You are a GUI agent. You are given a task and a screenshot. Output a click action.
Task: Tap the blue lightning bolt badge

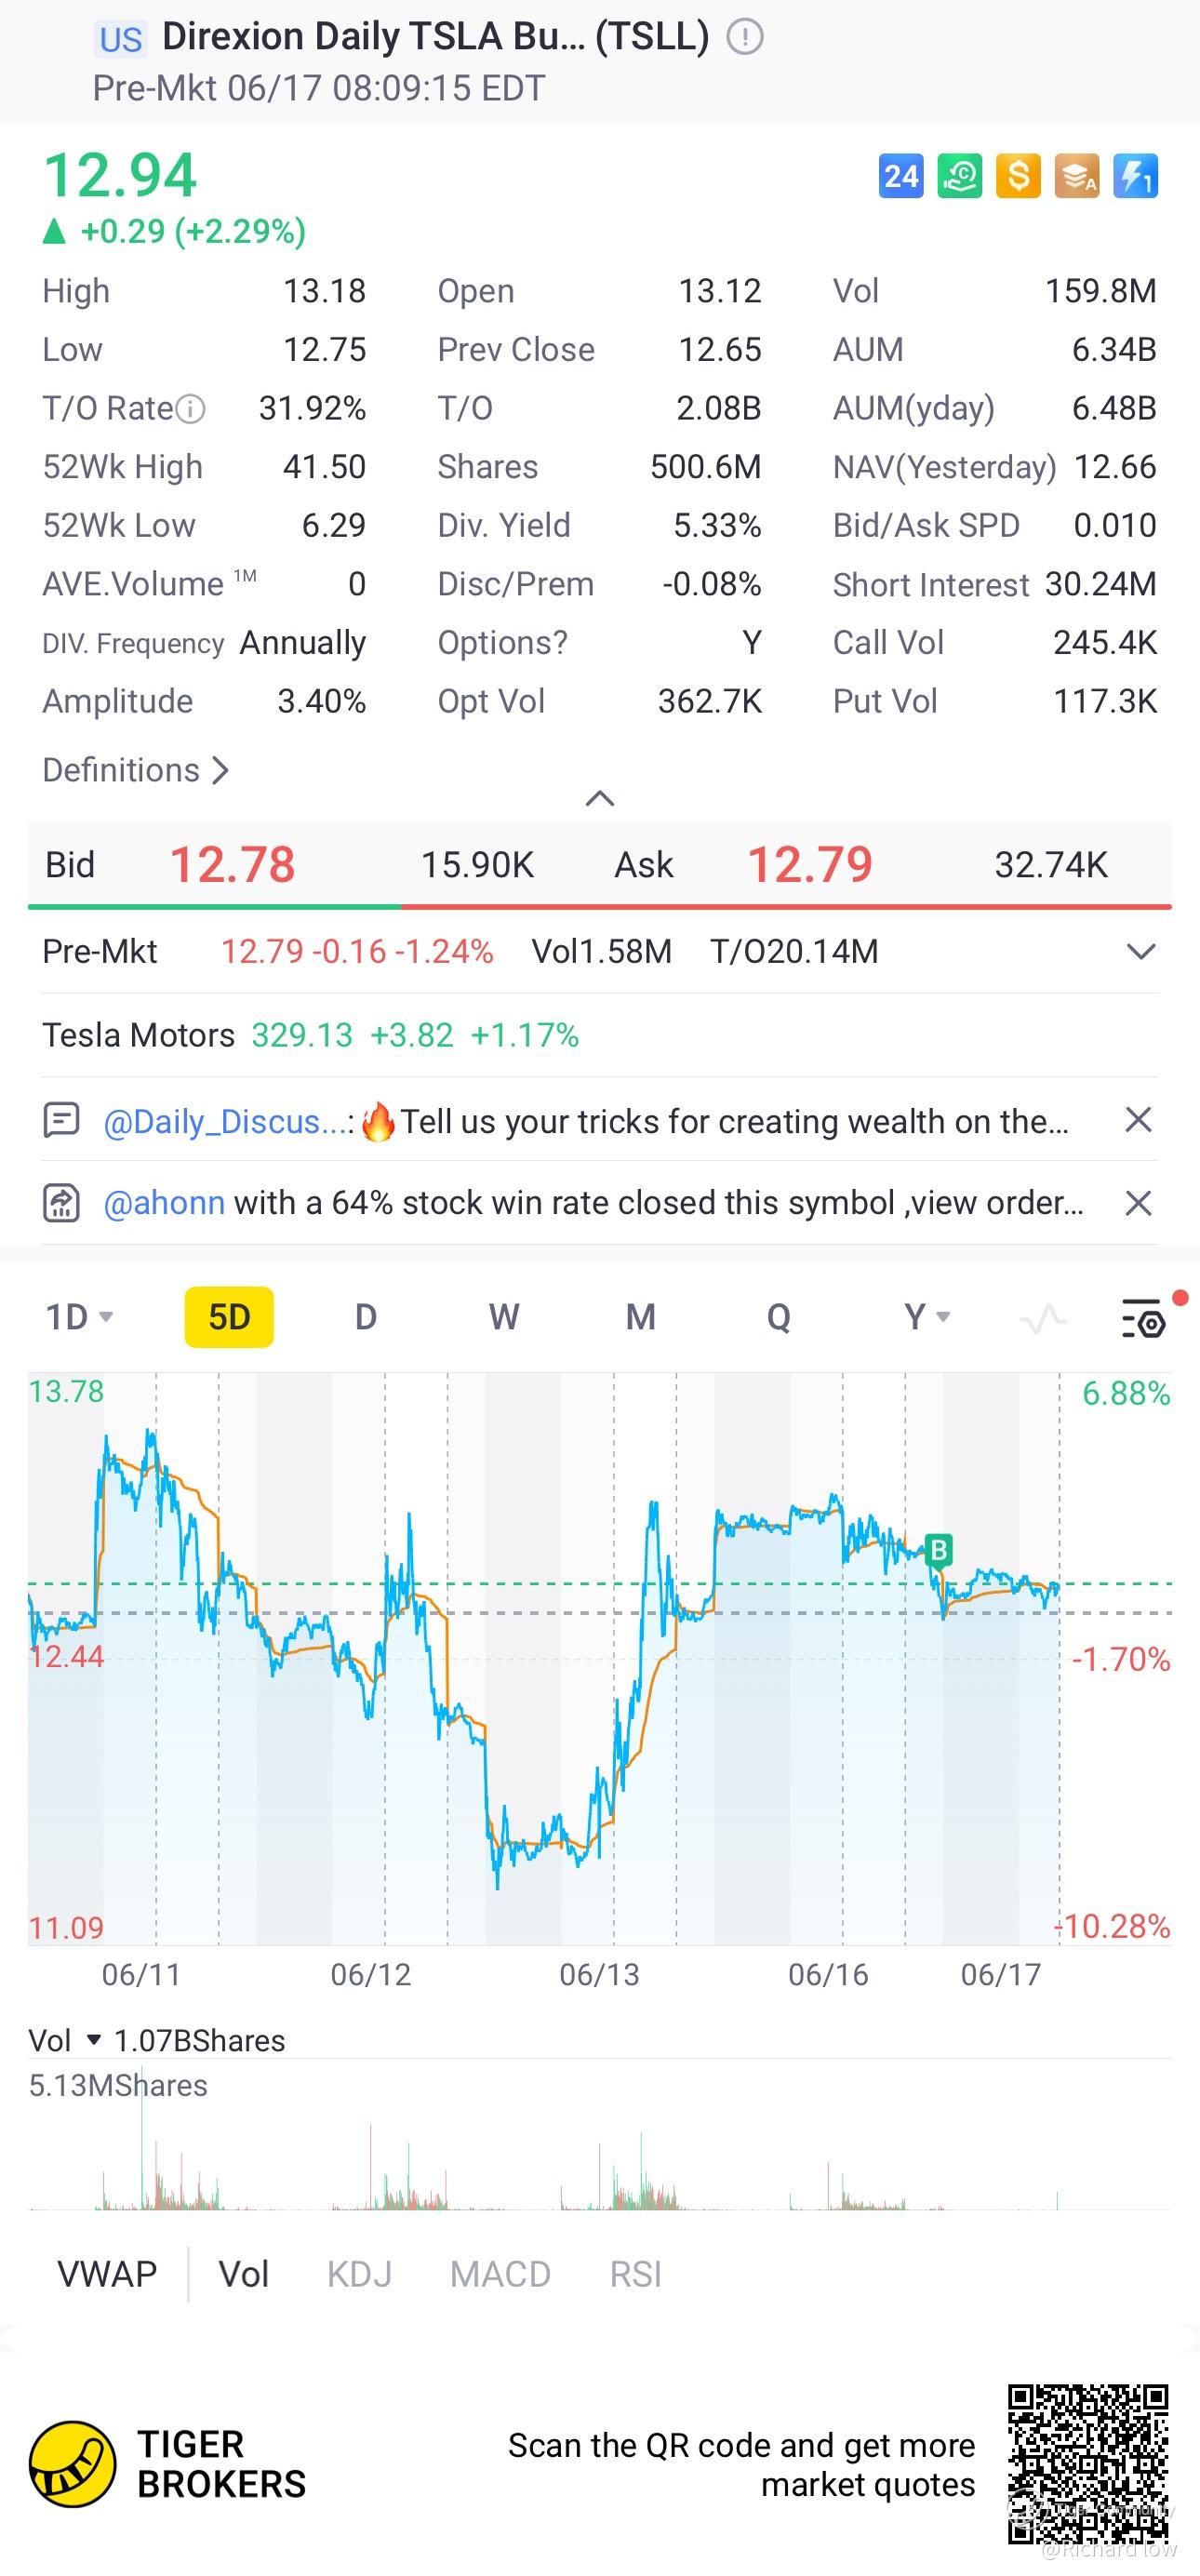(1136, 177)
